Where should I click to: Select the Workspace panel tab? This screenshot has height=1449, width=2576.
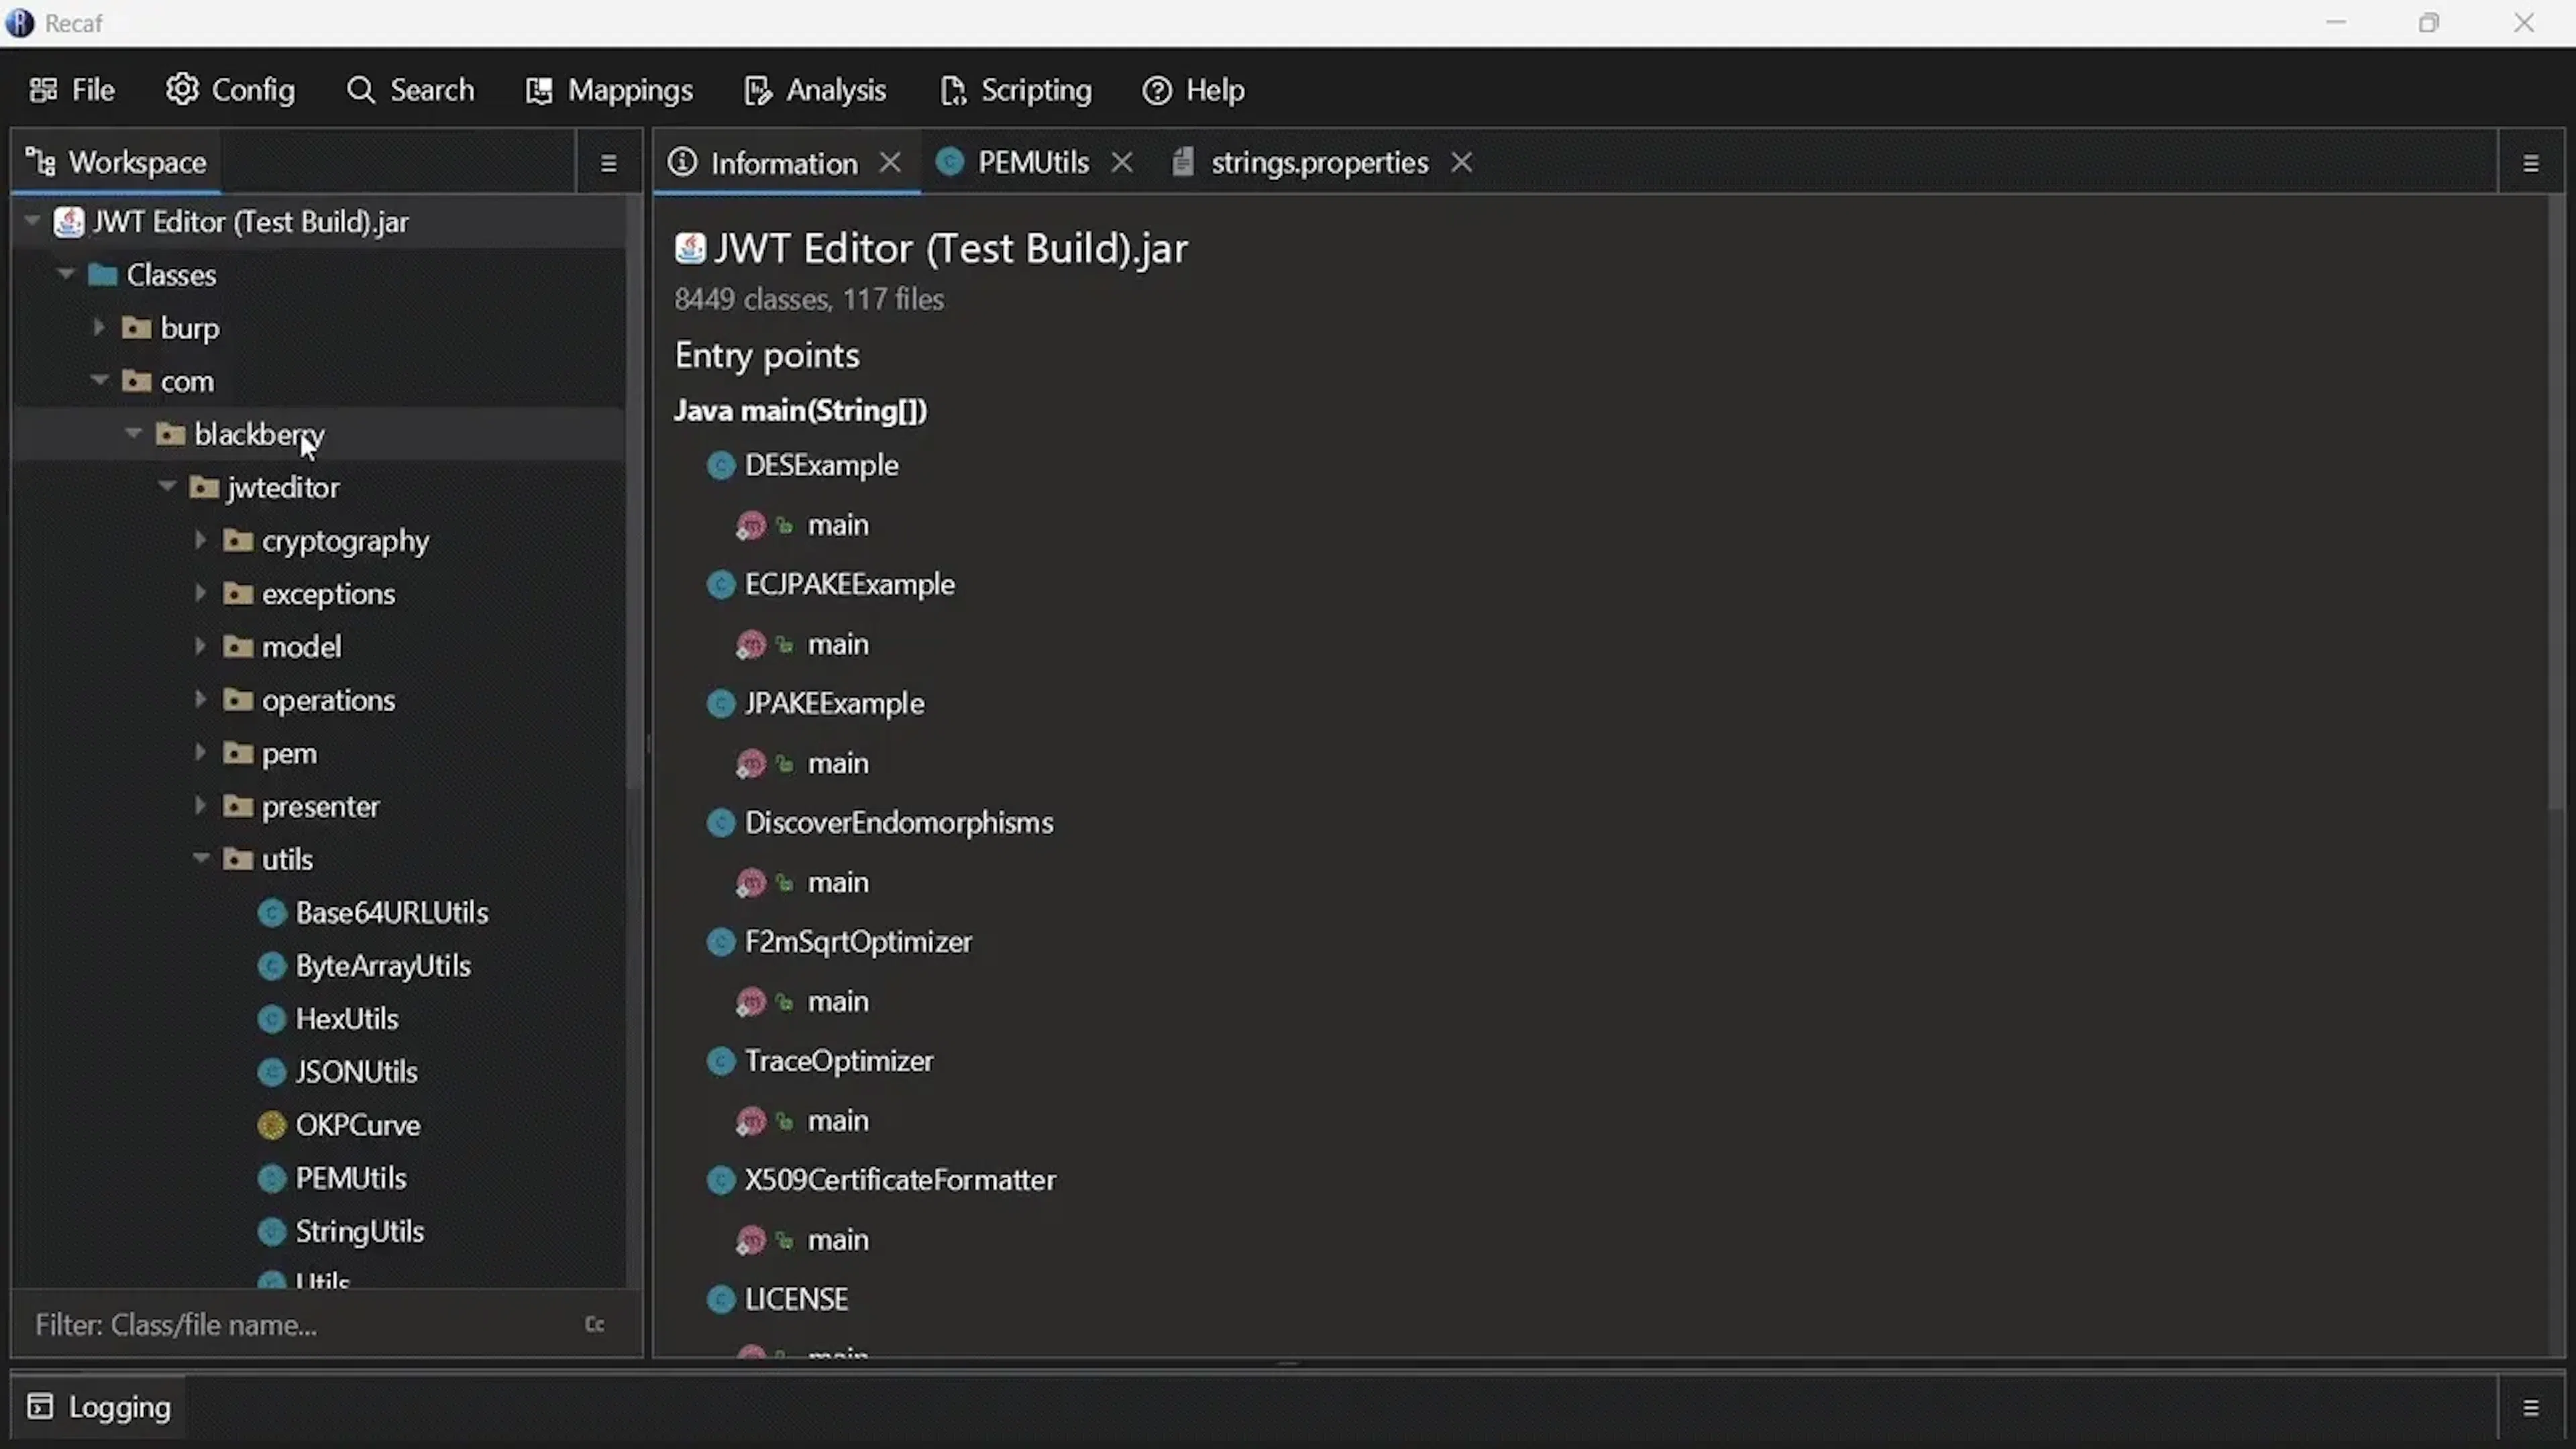coord(116,162)
